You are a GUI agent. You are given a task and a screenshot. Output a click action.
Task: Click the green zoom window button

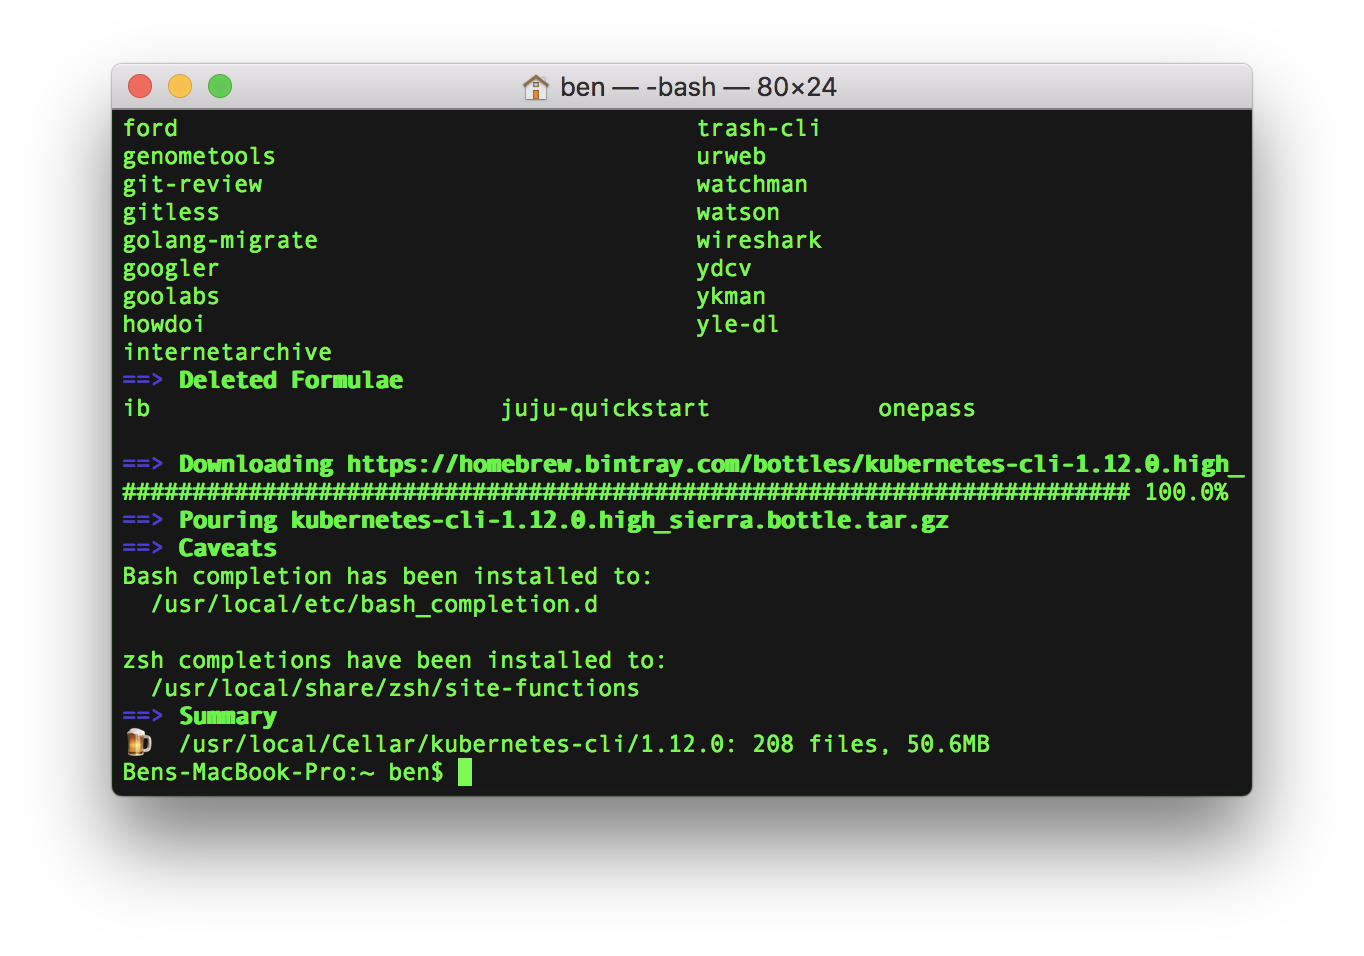click(220, 86)
